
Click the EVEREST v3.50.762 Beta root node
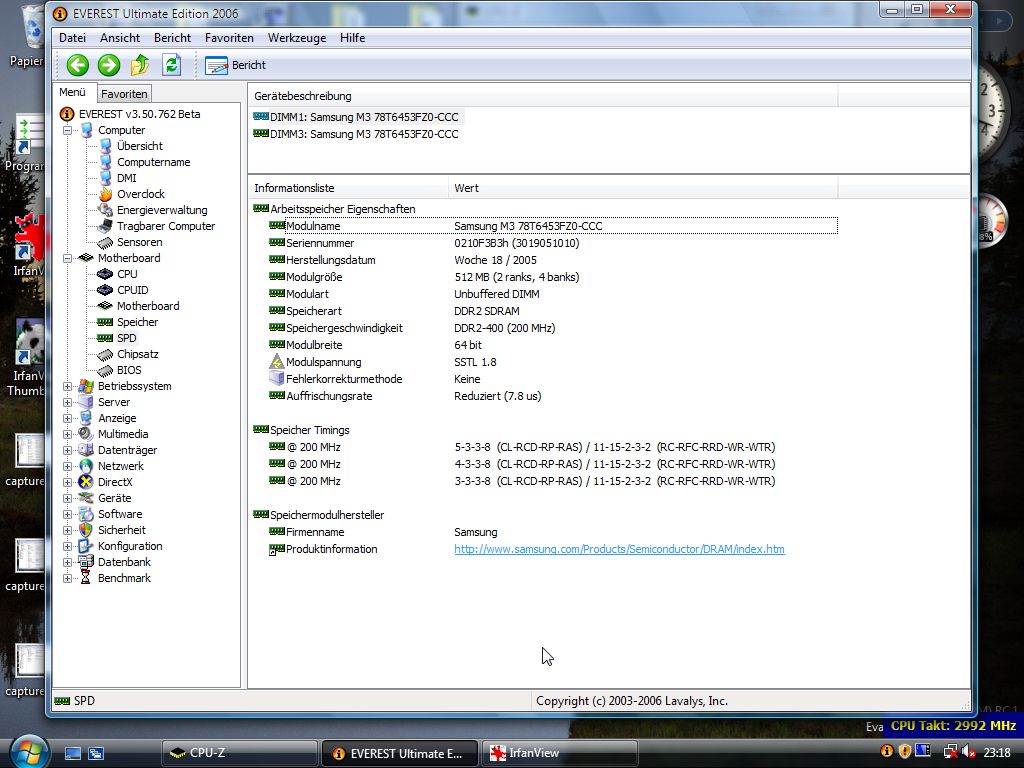click(139, 114)
